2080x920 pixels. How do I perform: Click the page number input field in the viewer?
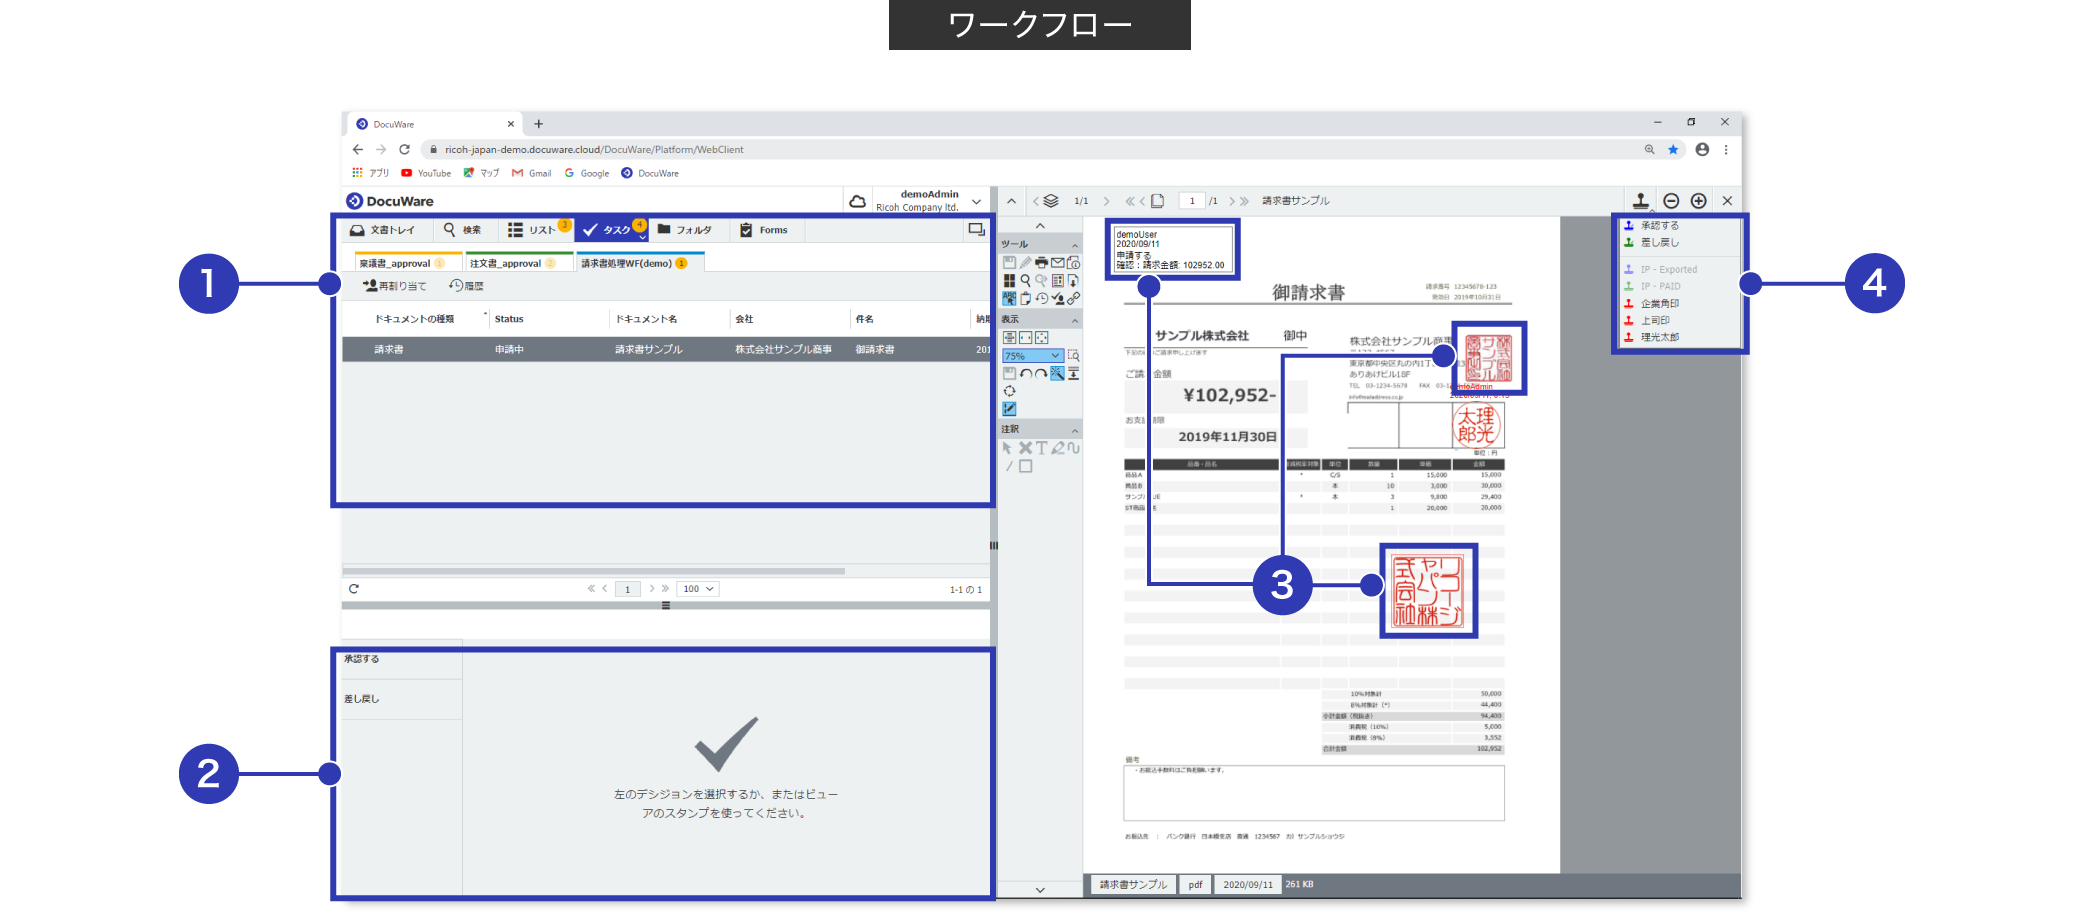(x=1192, y=200)
